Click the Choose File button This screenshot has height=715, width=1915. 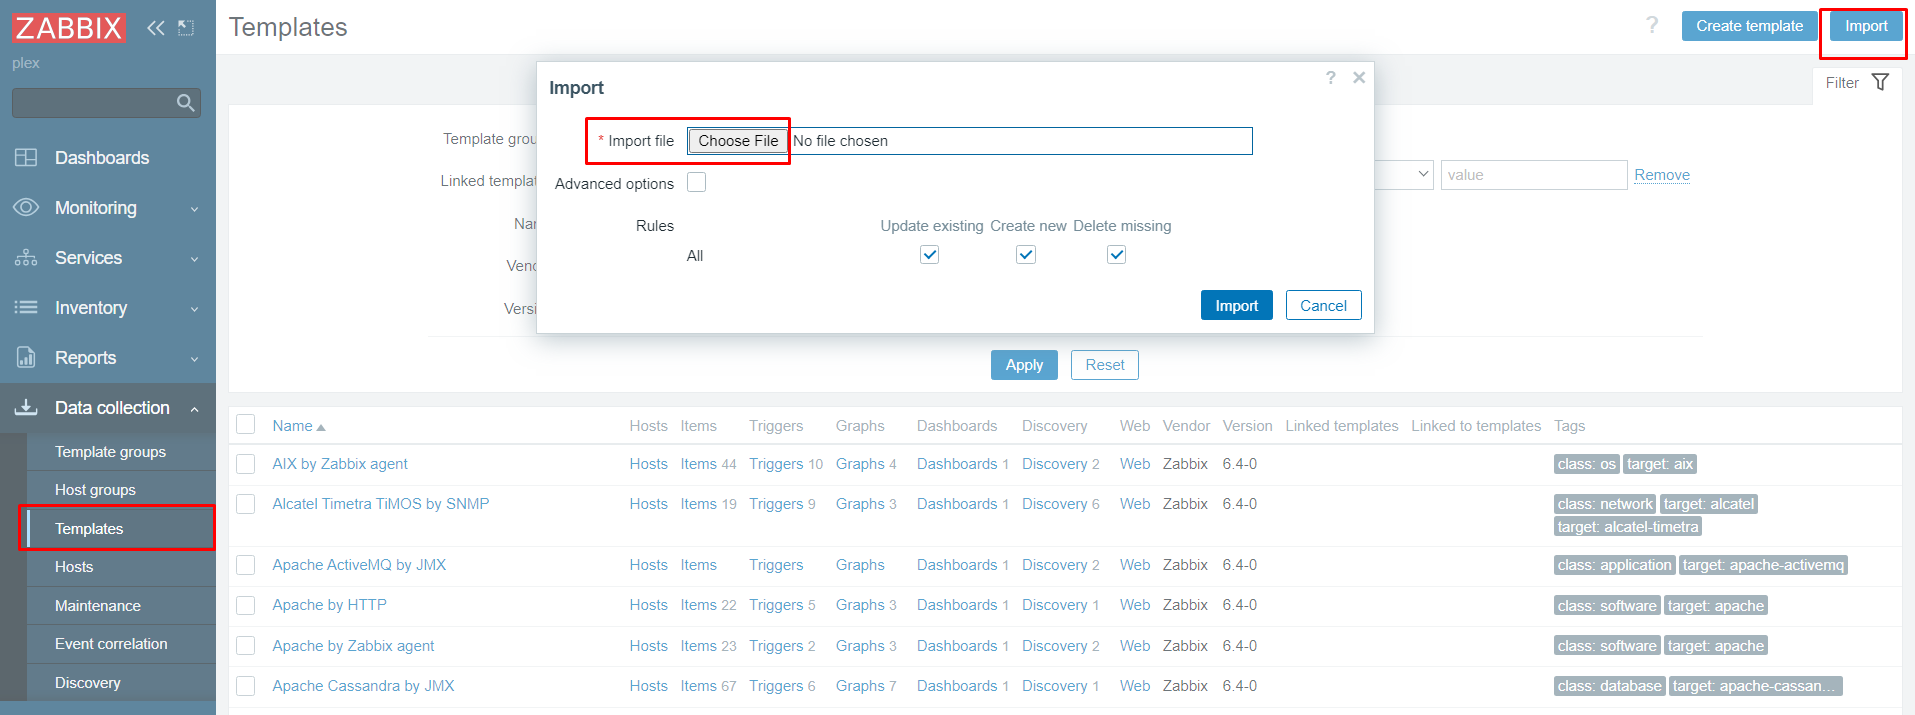[738, 141]
